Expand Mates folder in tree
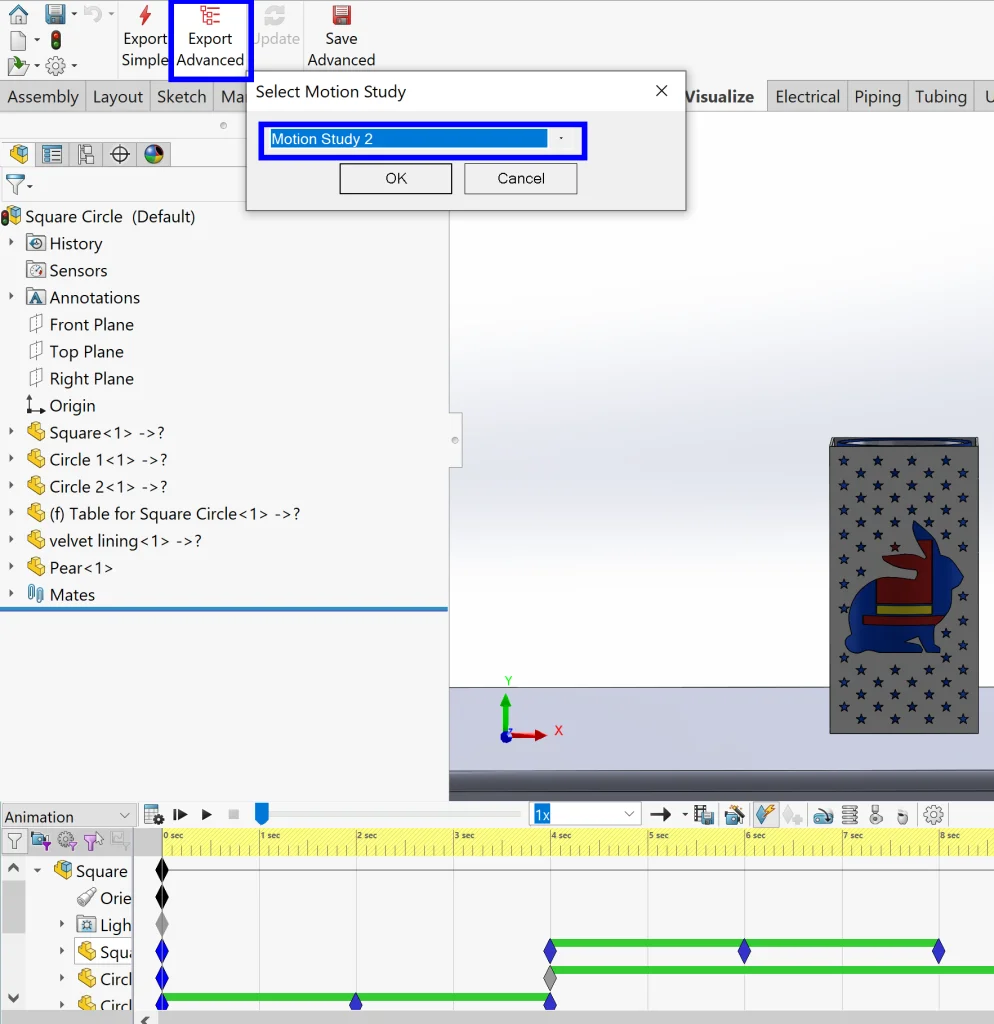The height and width of the screenshot is (1024, 994). click(11, 594)
